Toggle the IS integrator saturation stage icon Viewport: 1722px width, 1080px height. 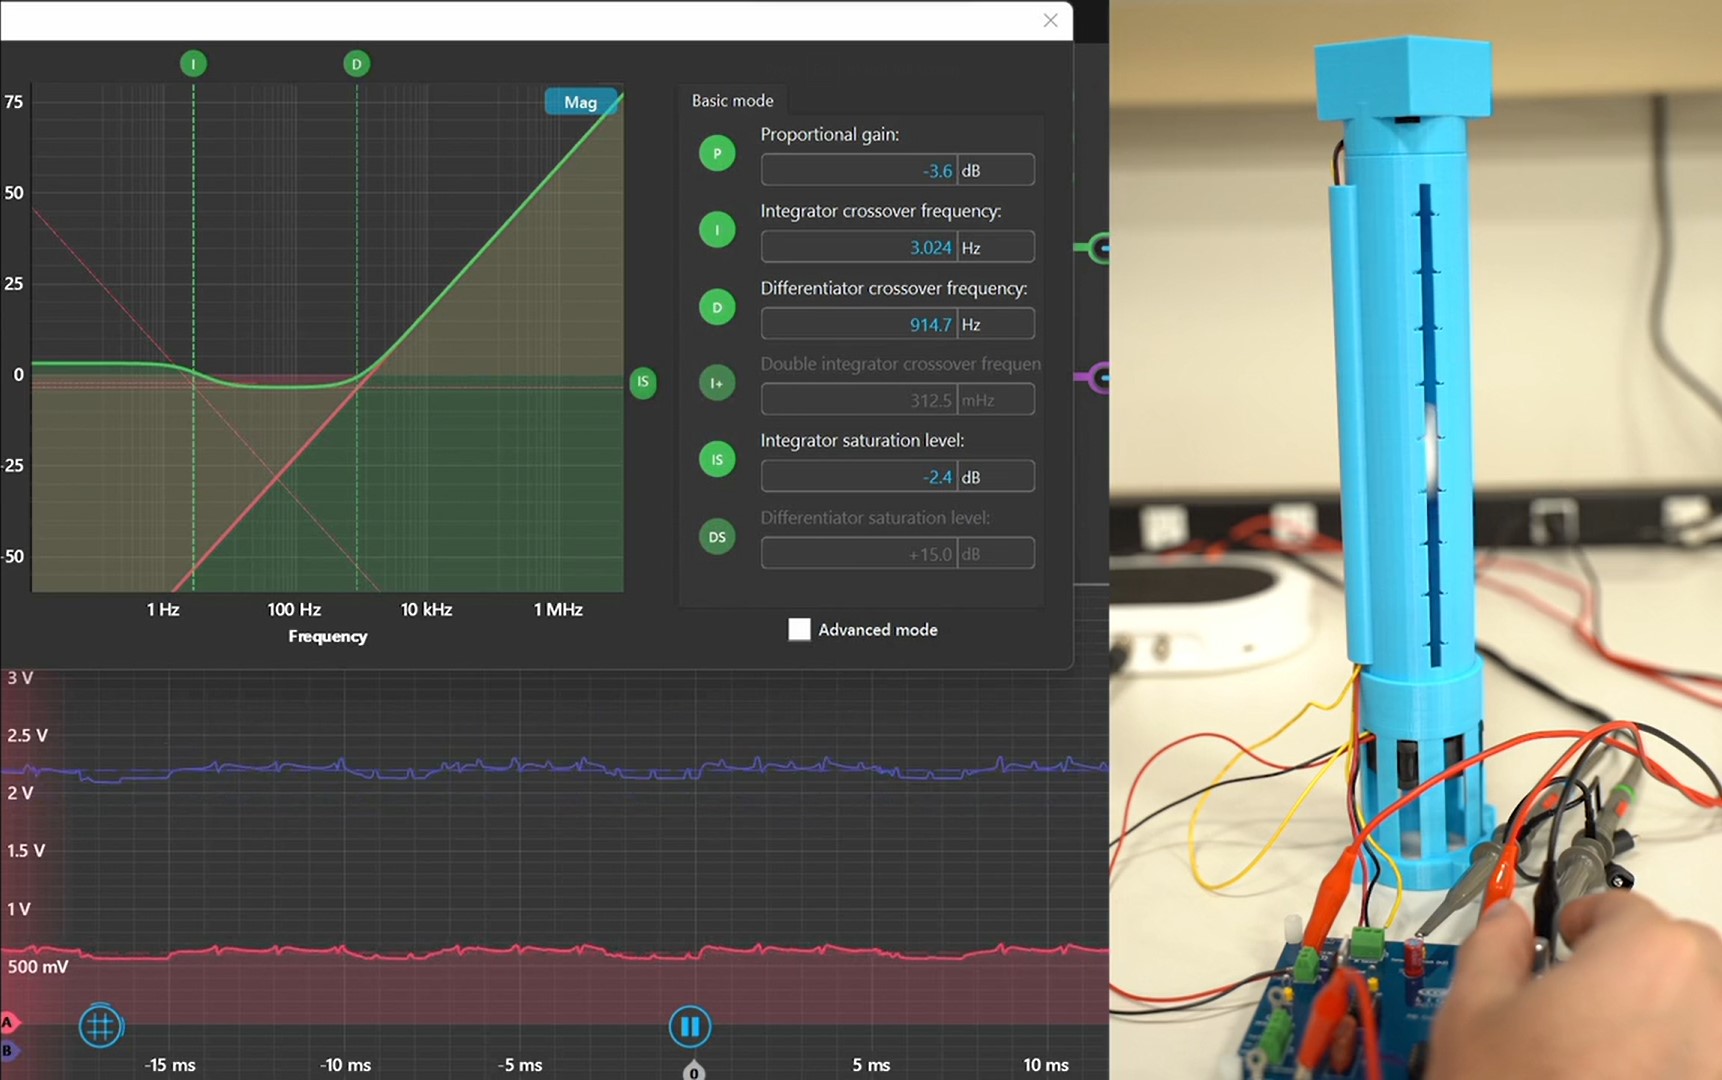click(x=717, y=459)
